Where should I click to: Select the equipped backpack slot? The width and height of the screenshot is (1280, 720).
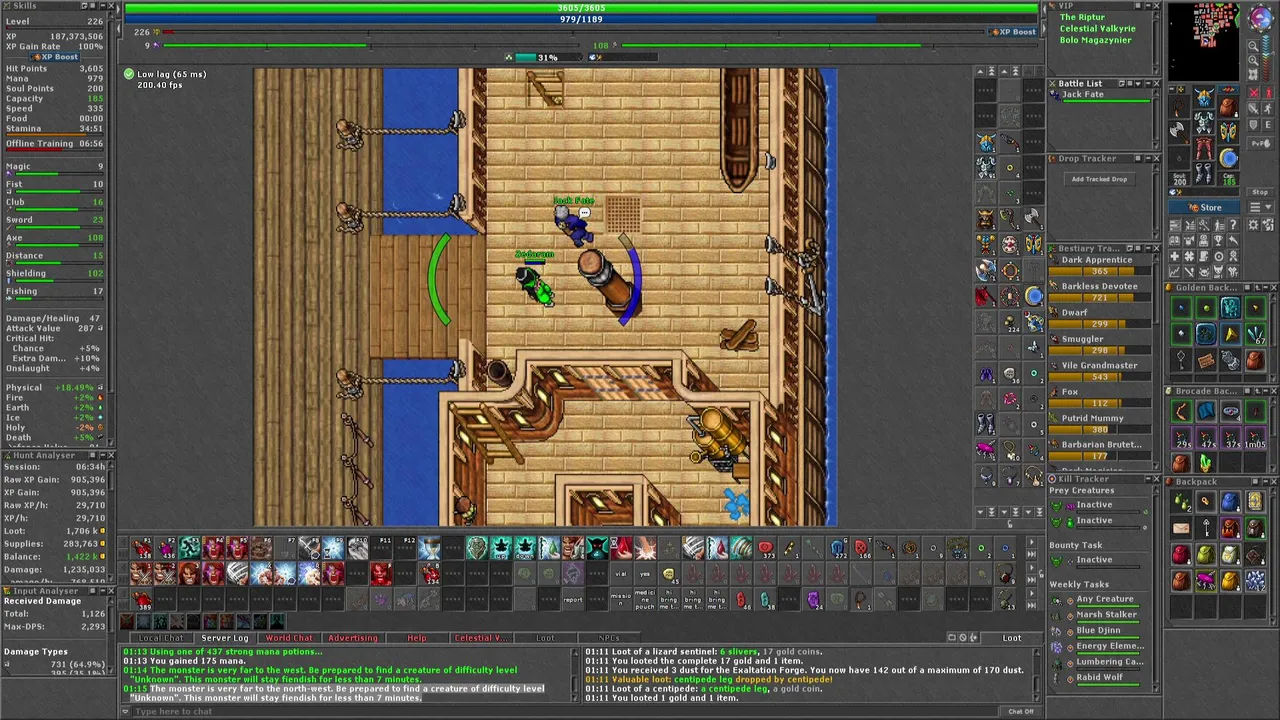click(x=1229, y=107)
